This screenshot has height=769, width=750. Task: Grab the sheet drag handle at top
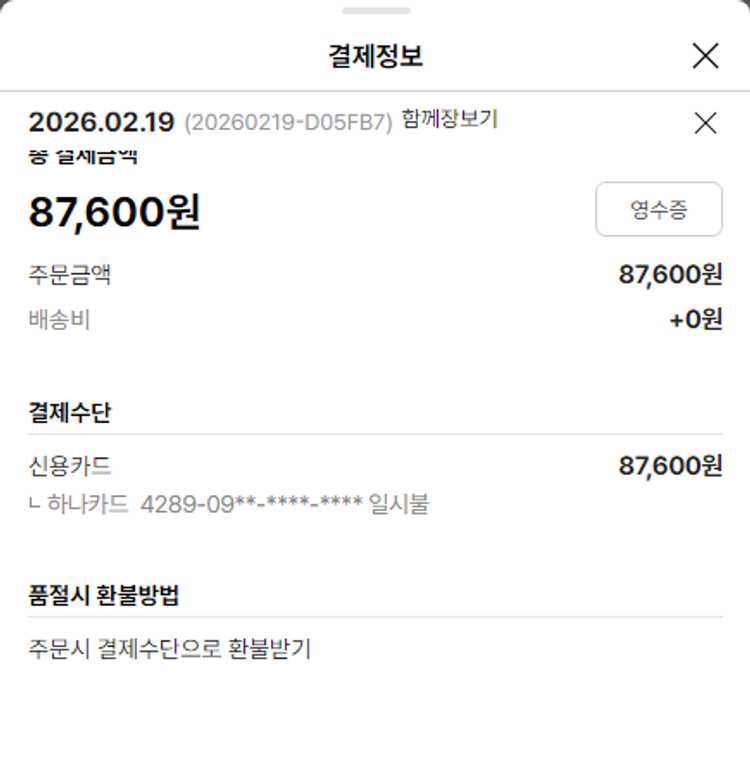click(x=375, y=11)
